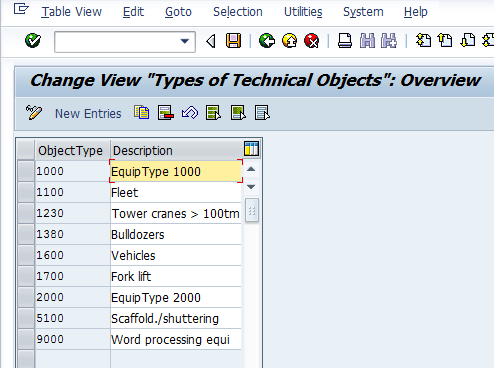Open the command field dropdown arrow
The height and width of the screenshot is (368, 494).
point(184,41)
